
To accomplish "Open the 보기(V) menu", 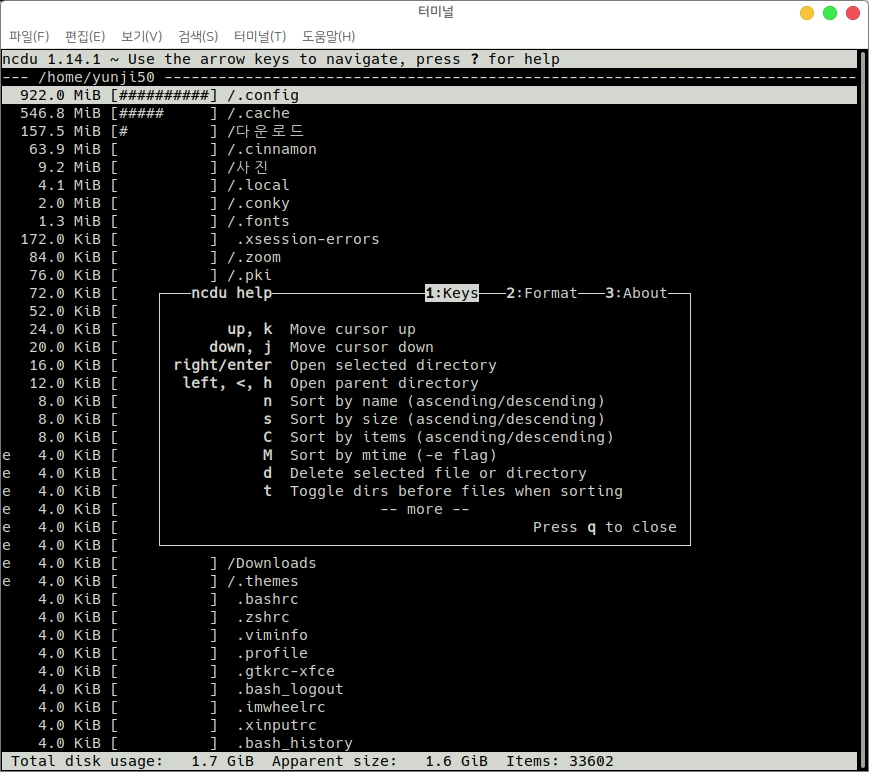I will (x=141, y=37).
